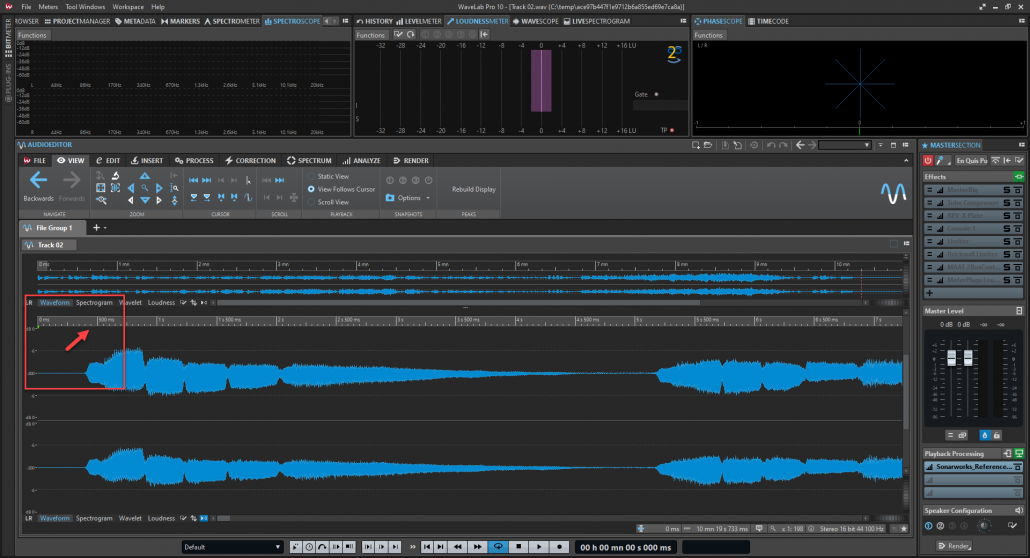Toggle Playback Processing green button
This screenshot has width=1030, height=558.
(x=1019, y=454)
